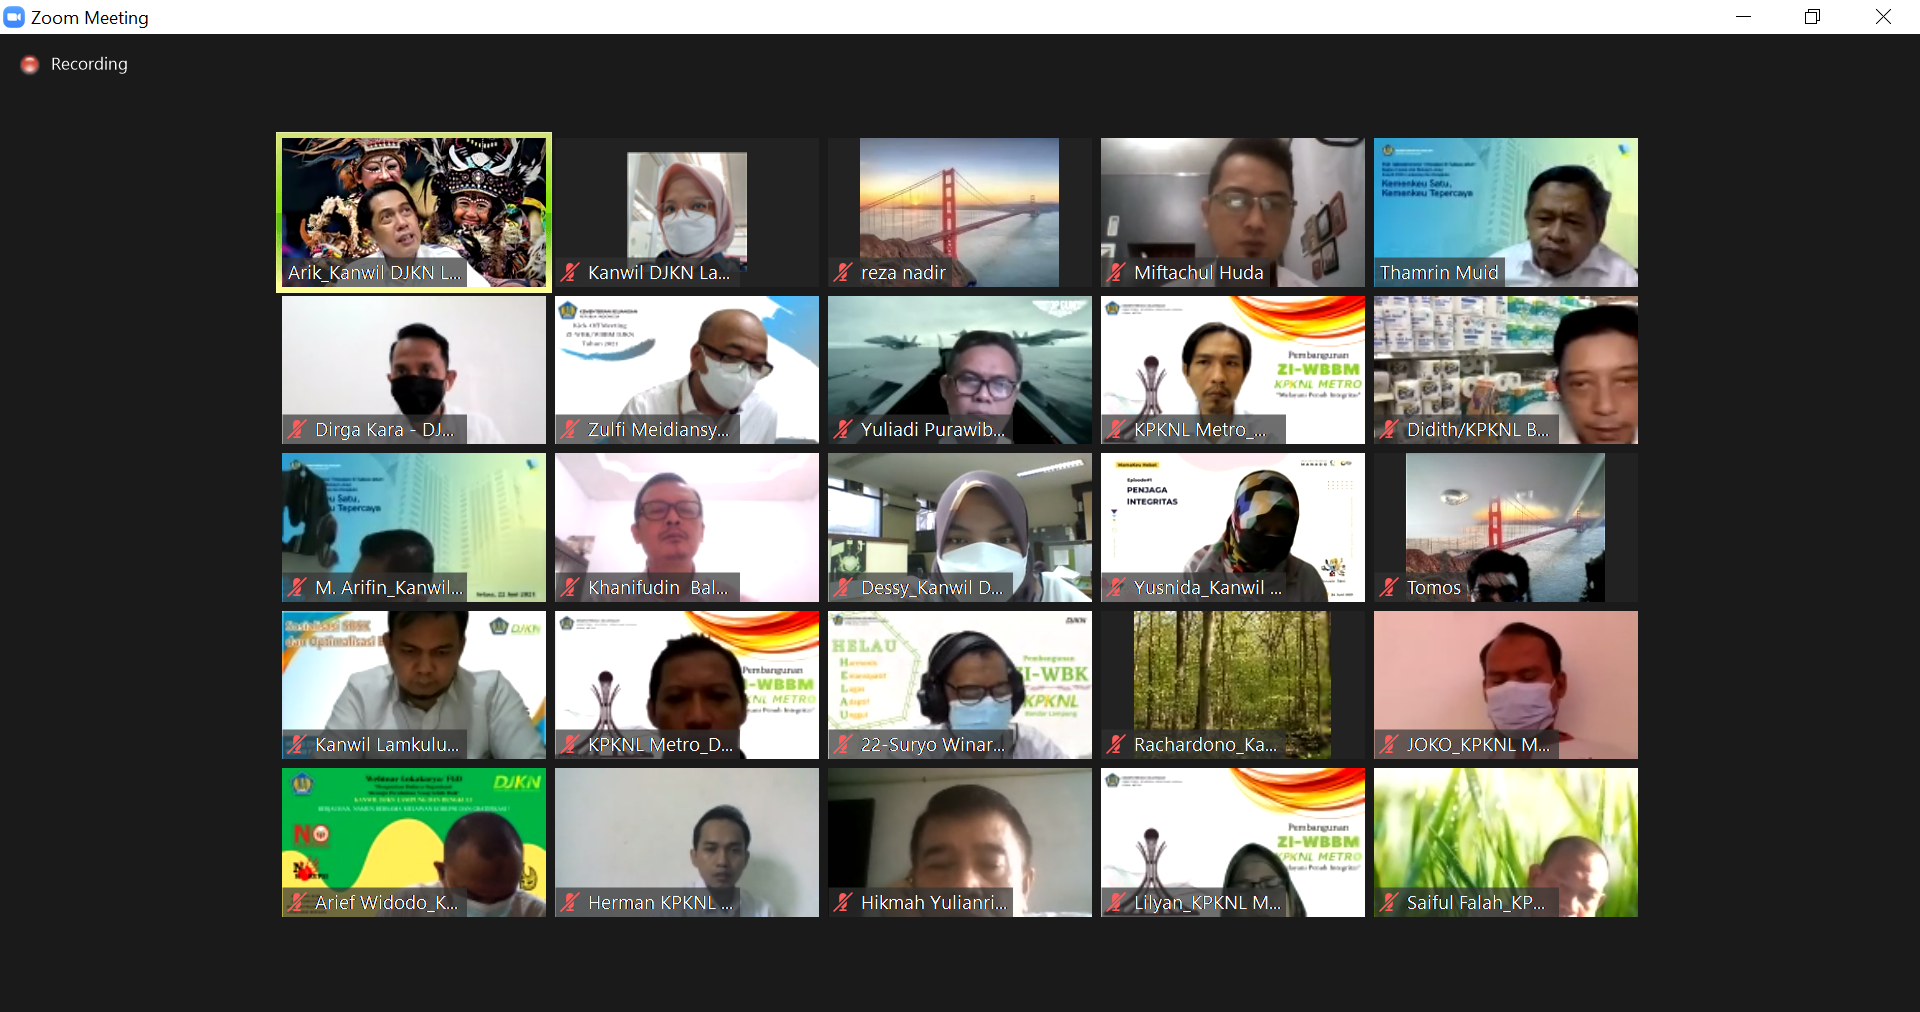Screen dimensions: 1920x1012
Task: Click muted mic icon on Miftachul Huda
Action: [1116, 272]
